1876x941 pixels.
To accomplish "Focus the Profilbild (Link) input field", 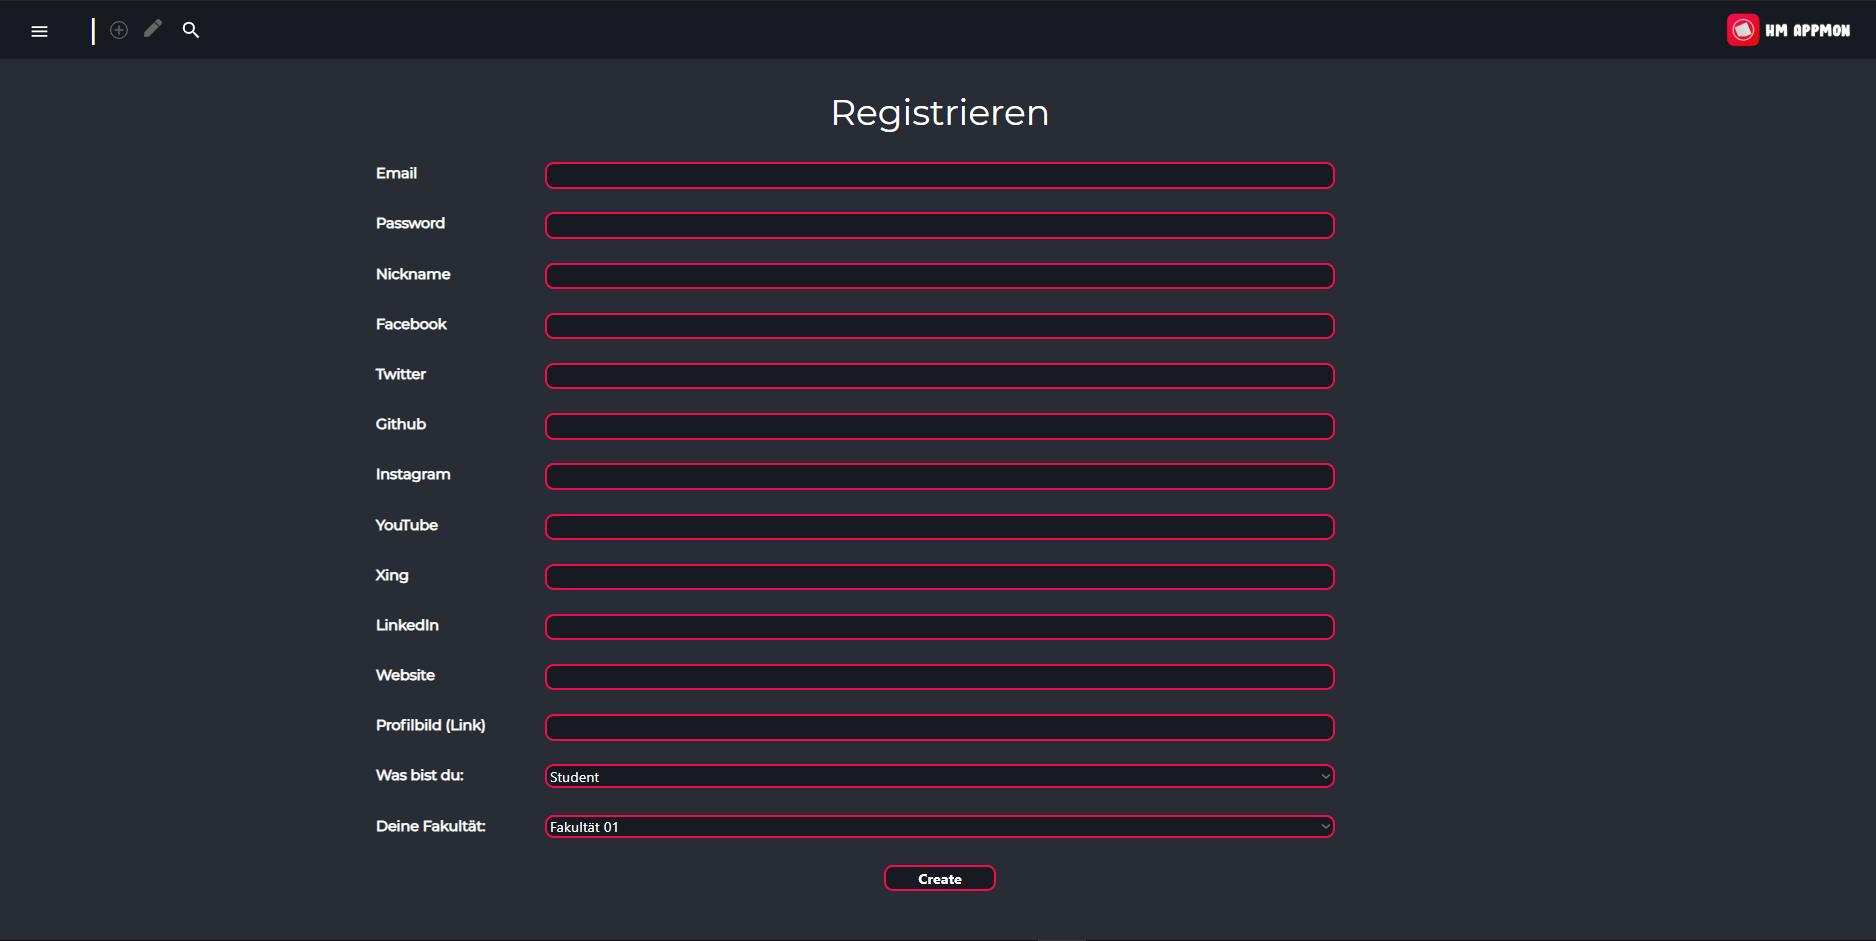I will pos(940,727).
